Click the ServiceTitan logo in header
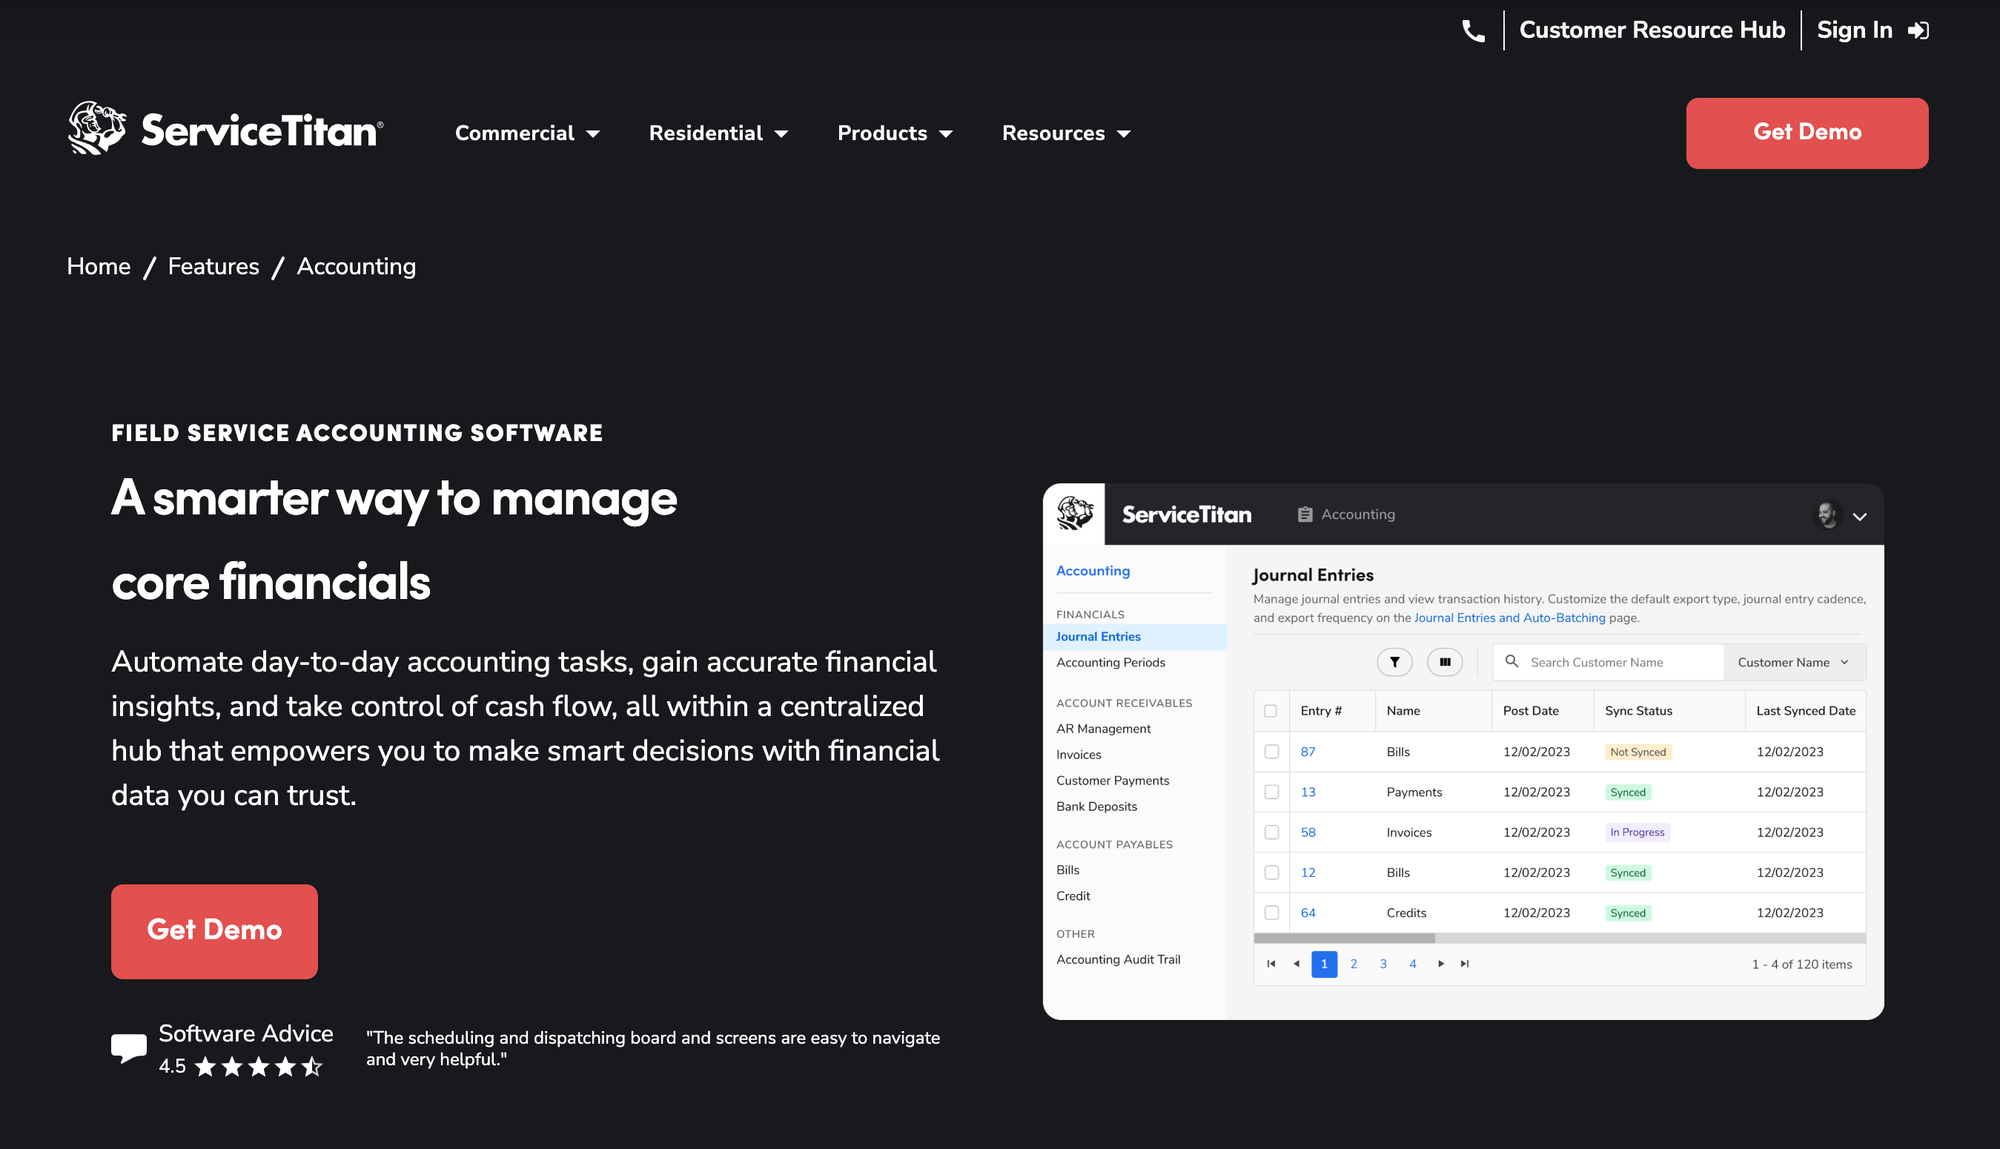The image size is (2000, 1149). point(225,130)
